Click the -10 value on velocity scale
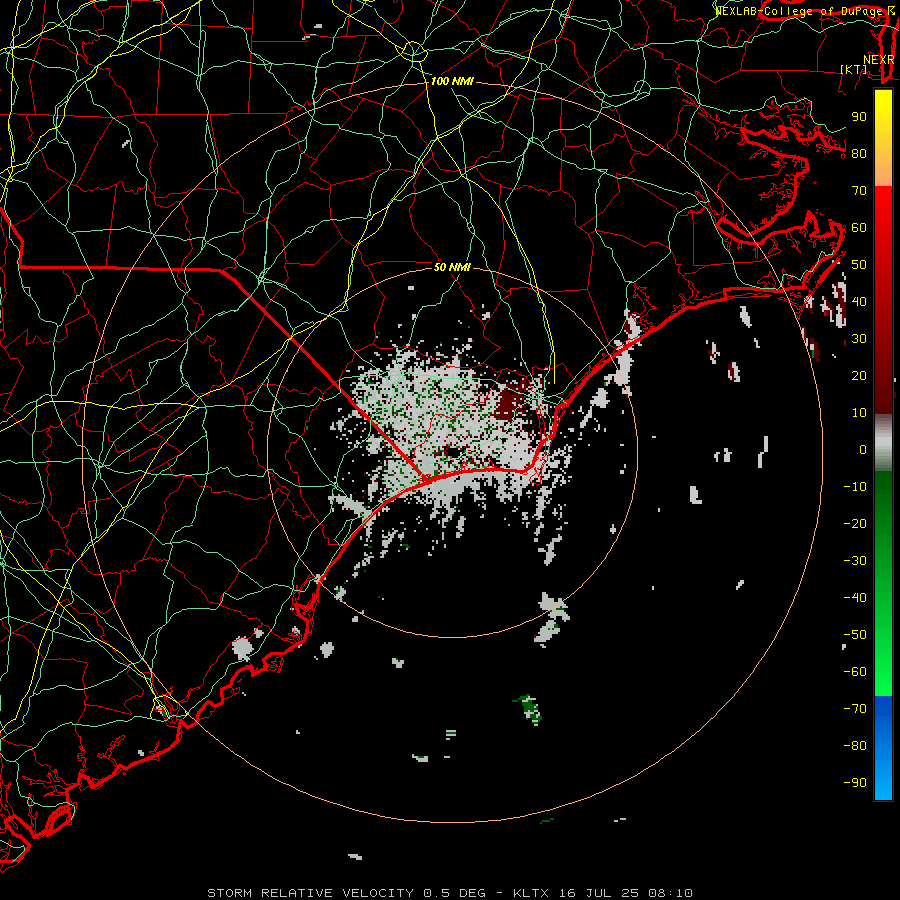 [855, 487]
